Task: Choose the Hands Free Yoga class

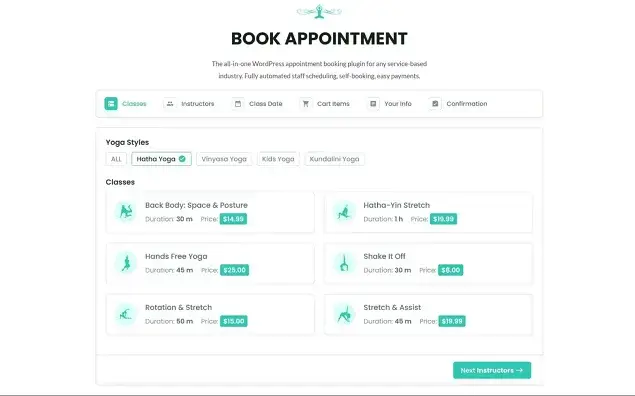Action: coord(210,264)
